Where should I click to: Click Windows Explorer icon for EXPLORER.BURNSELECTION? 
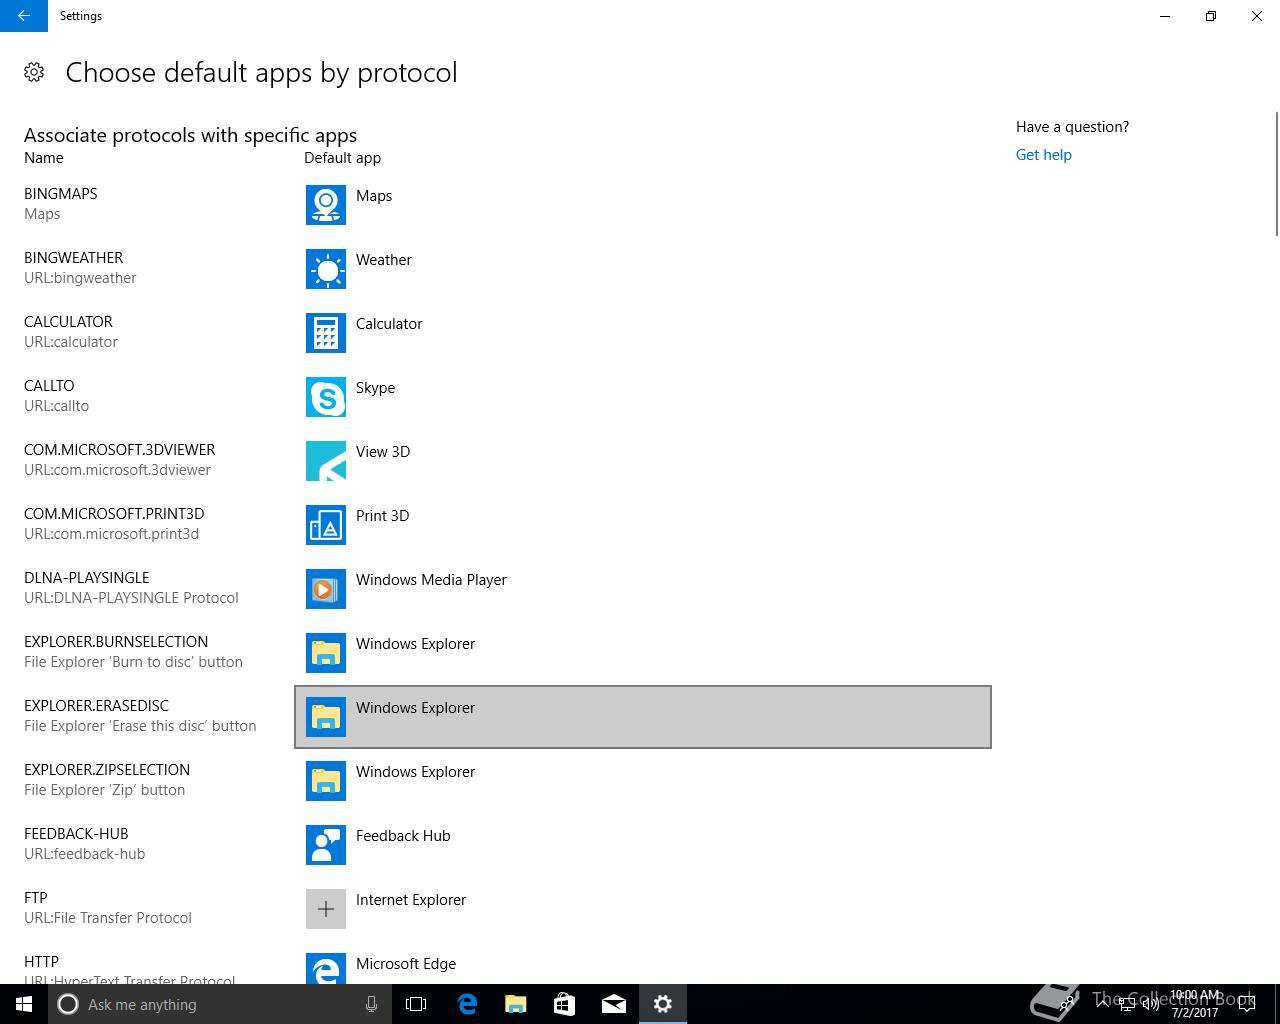tap(326, 653)
